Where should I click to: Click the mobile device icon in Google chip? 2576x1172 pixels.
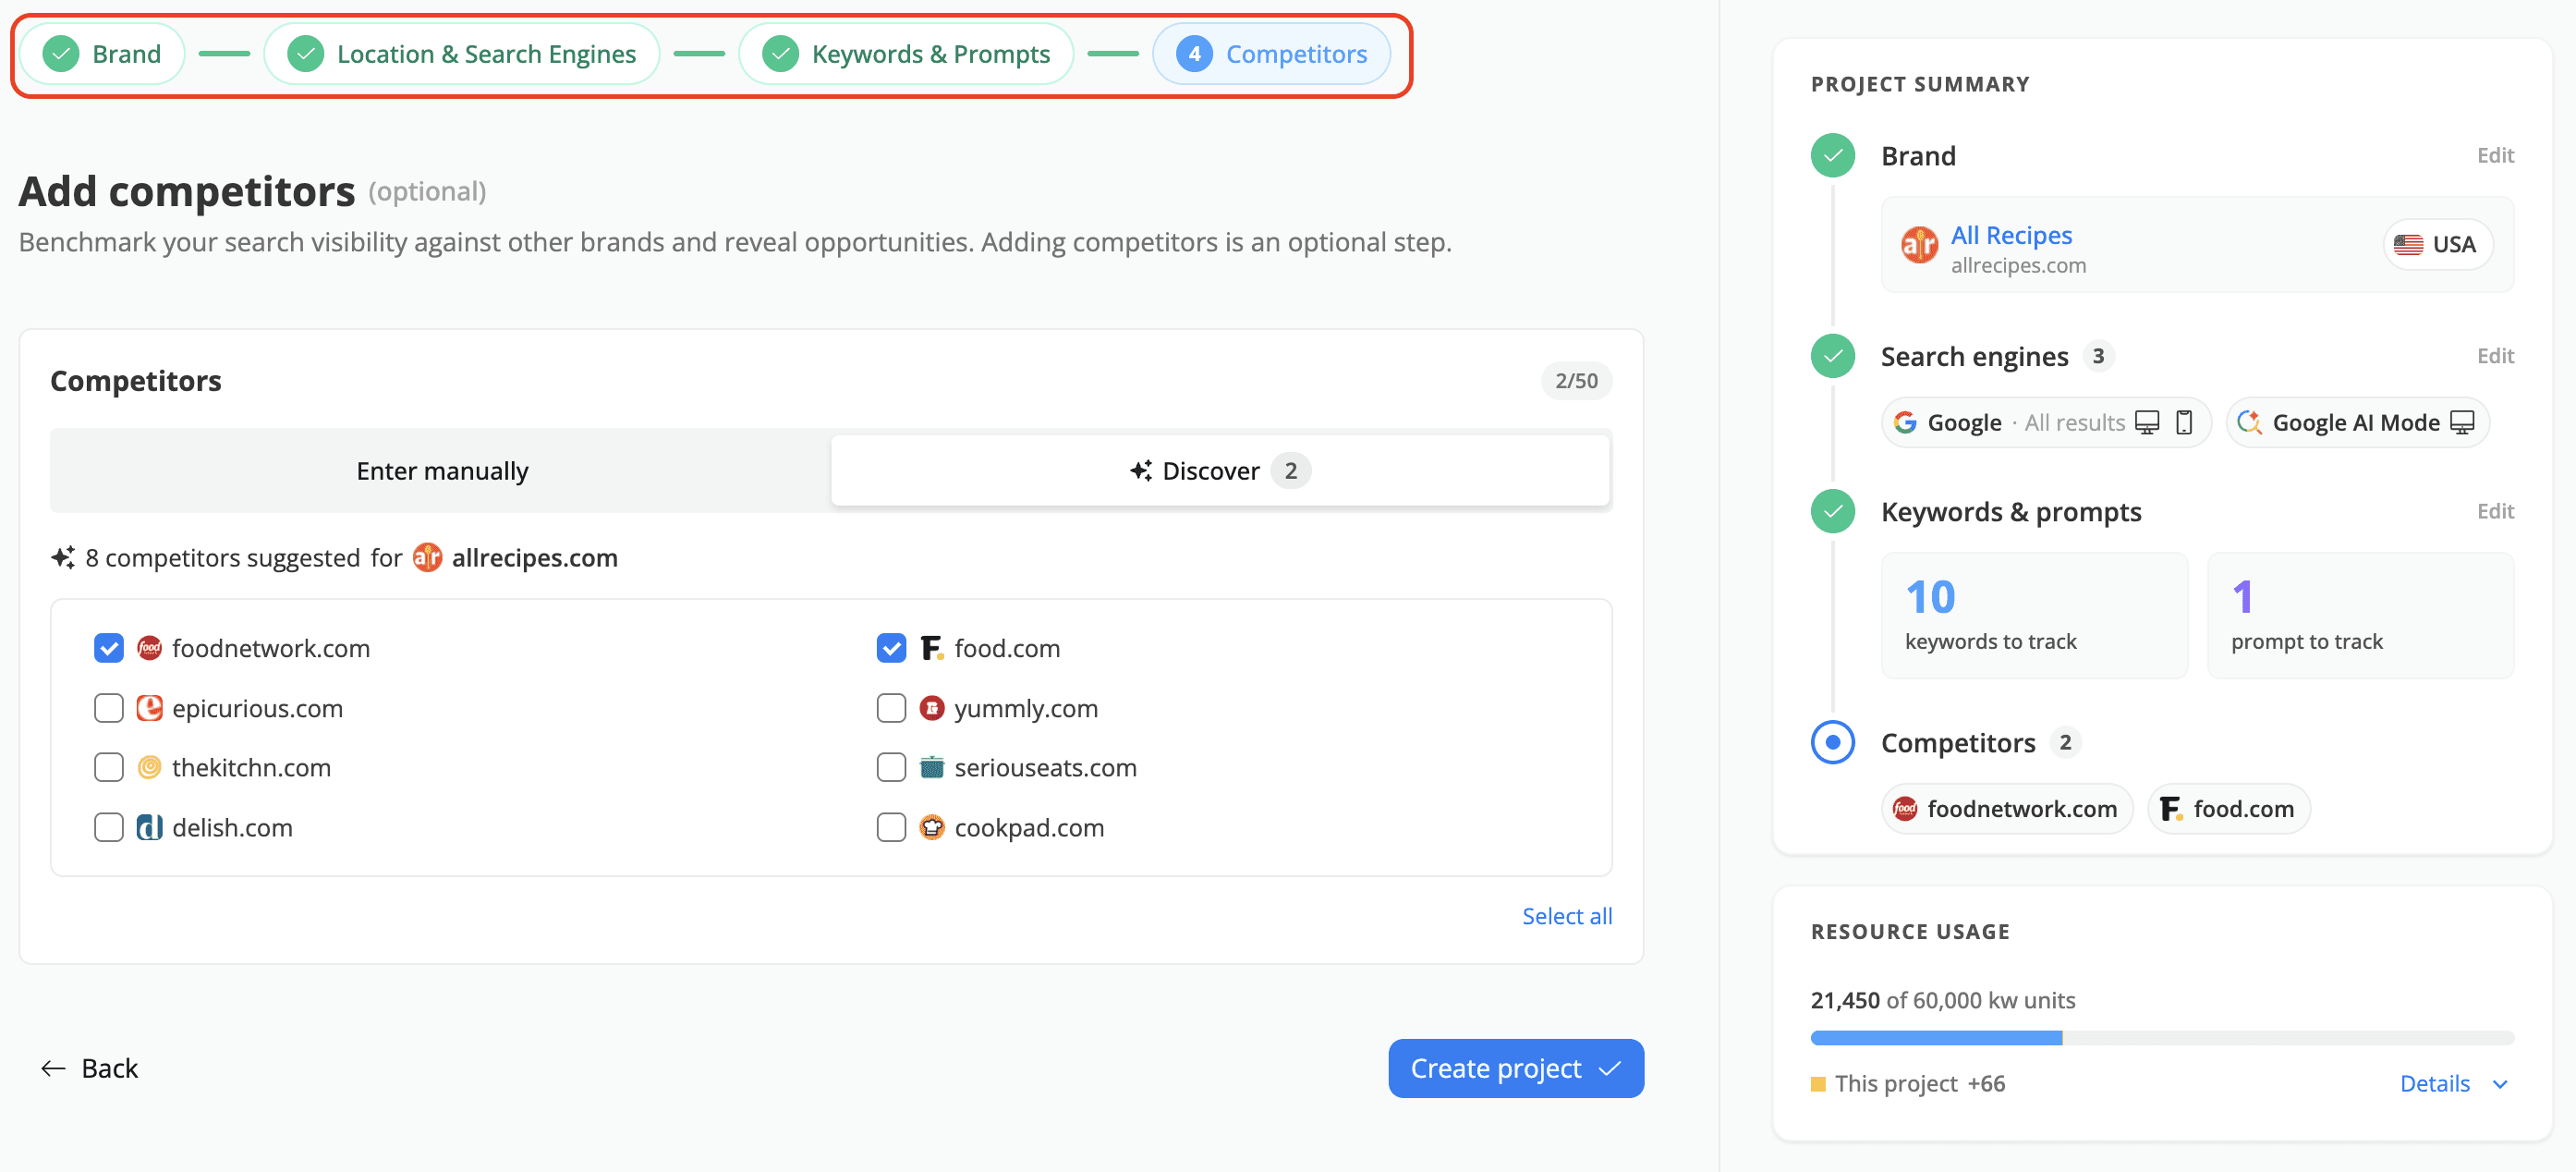[x=2185, y=422]
